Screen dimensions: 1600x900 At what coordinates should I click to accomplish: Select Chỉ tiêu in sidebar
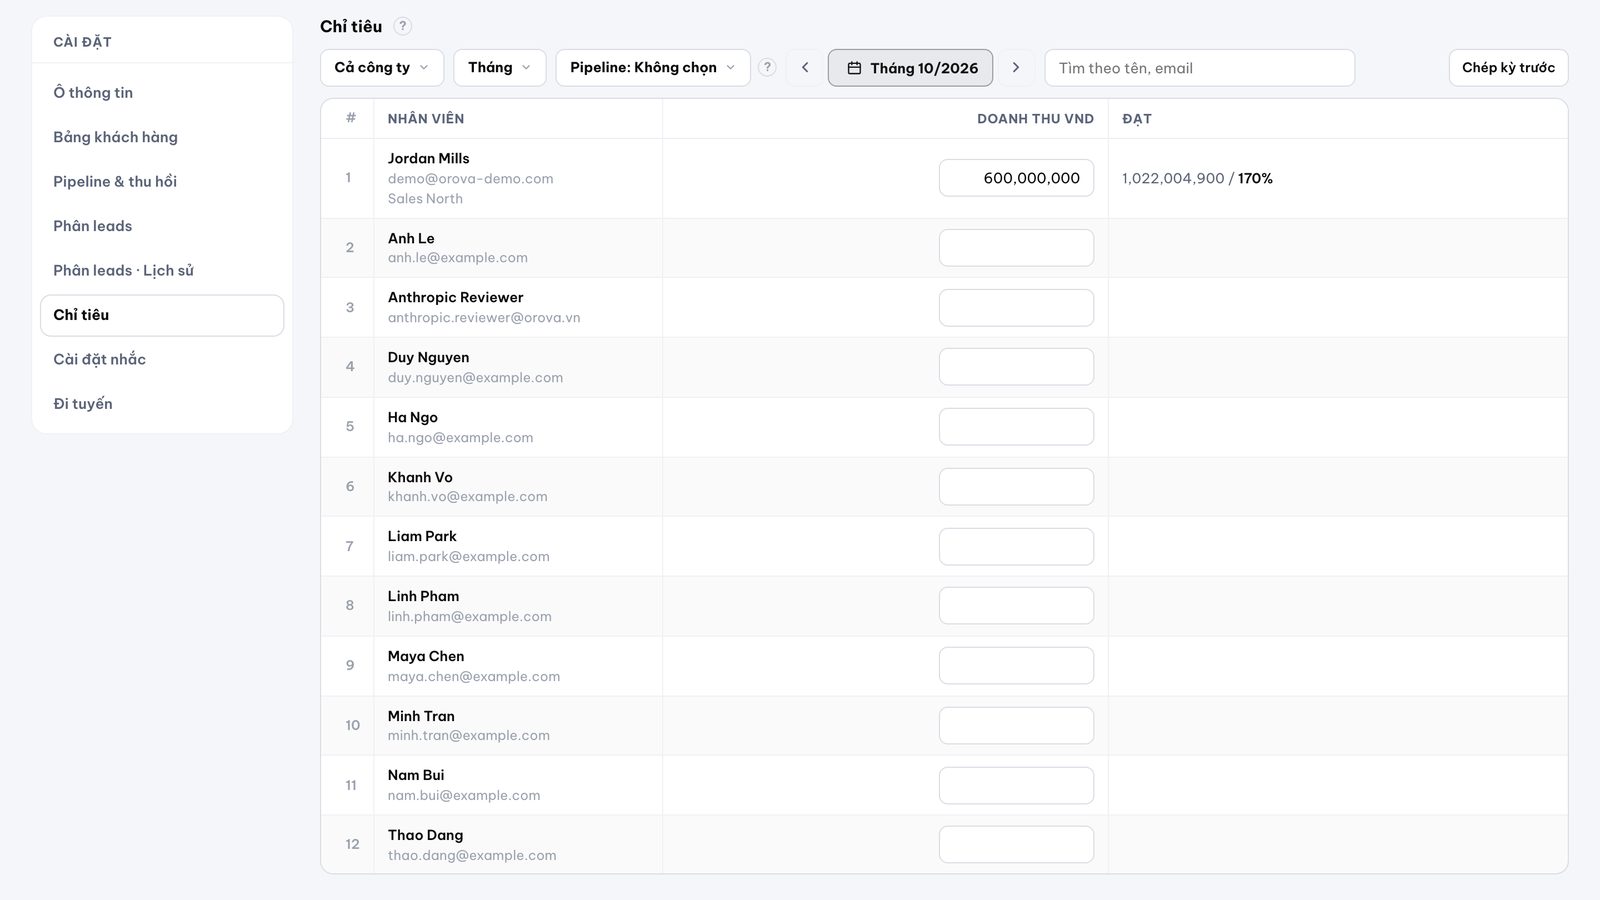pyautogui.click(x=162, y=315)
